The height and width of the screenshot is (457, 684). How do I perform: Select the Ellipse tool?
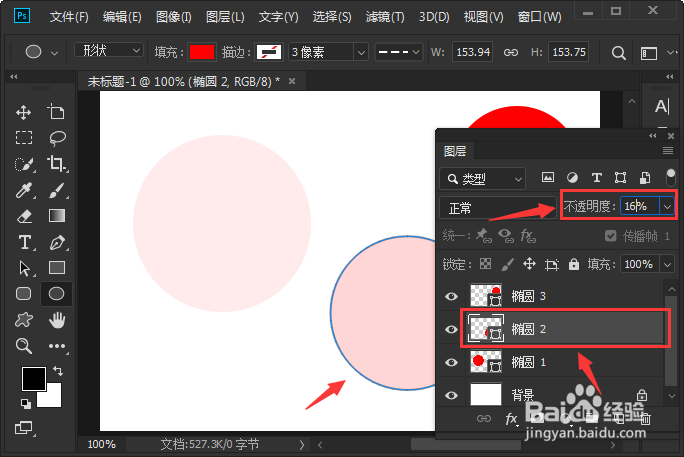coord(56,294)
